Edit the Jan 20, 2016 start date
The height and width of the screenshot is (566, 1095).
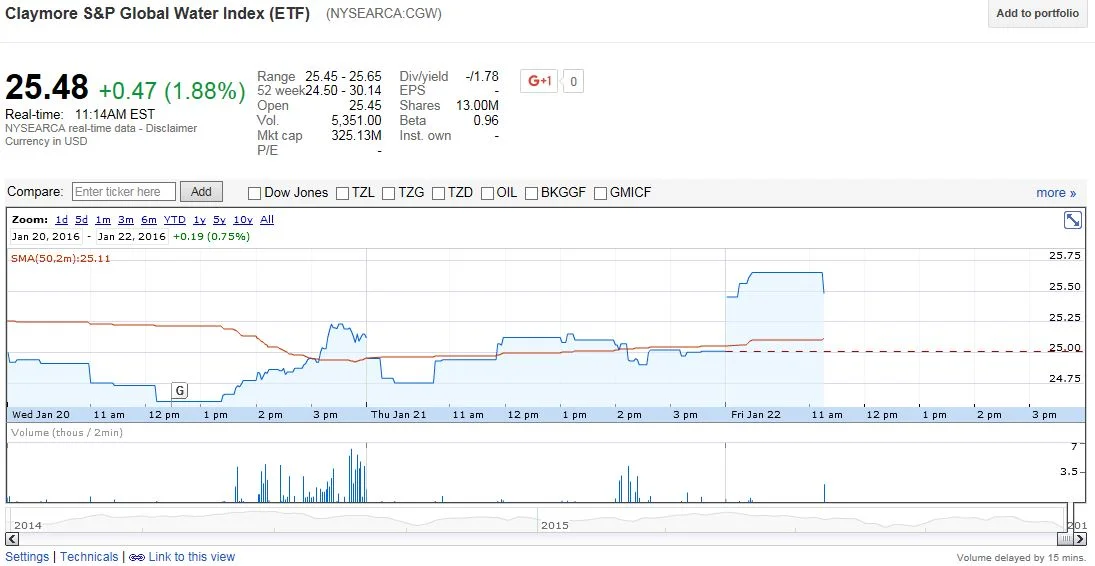pos(46,236)
